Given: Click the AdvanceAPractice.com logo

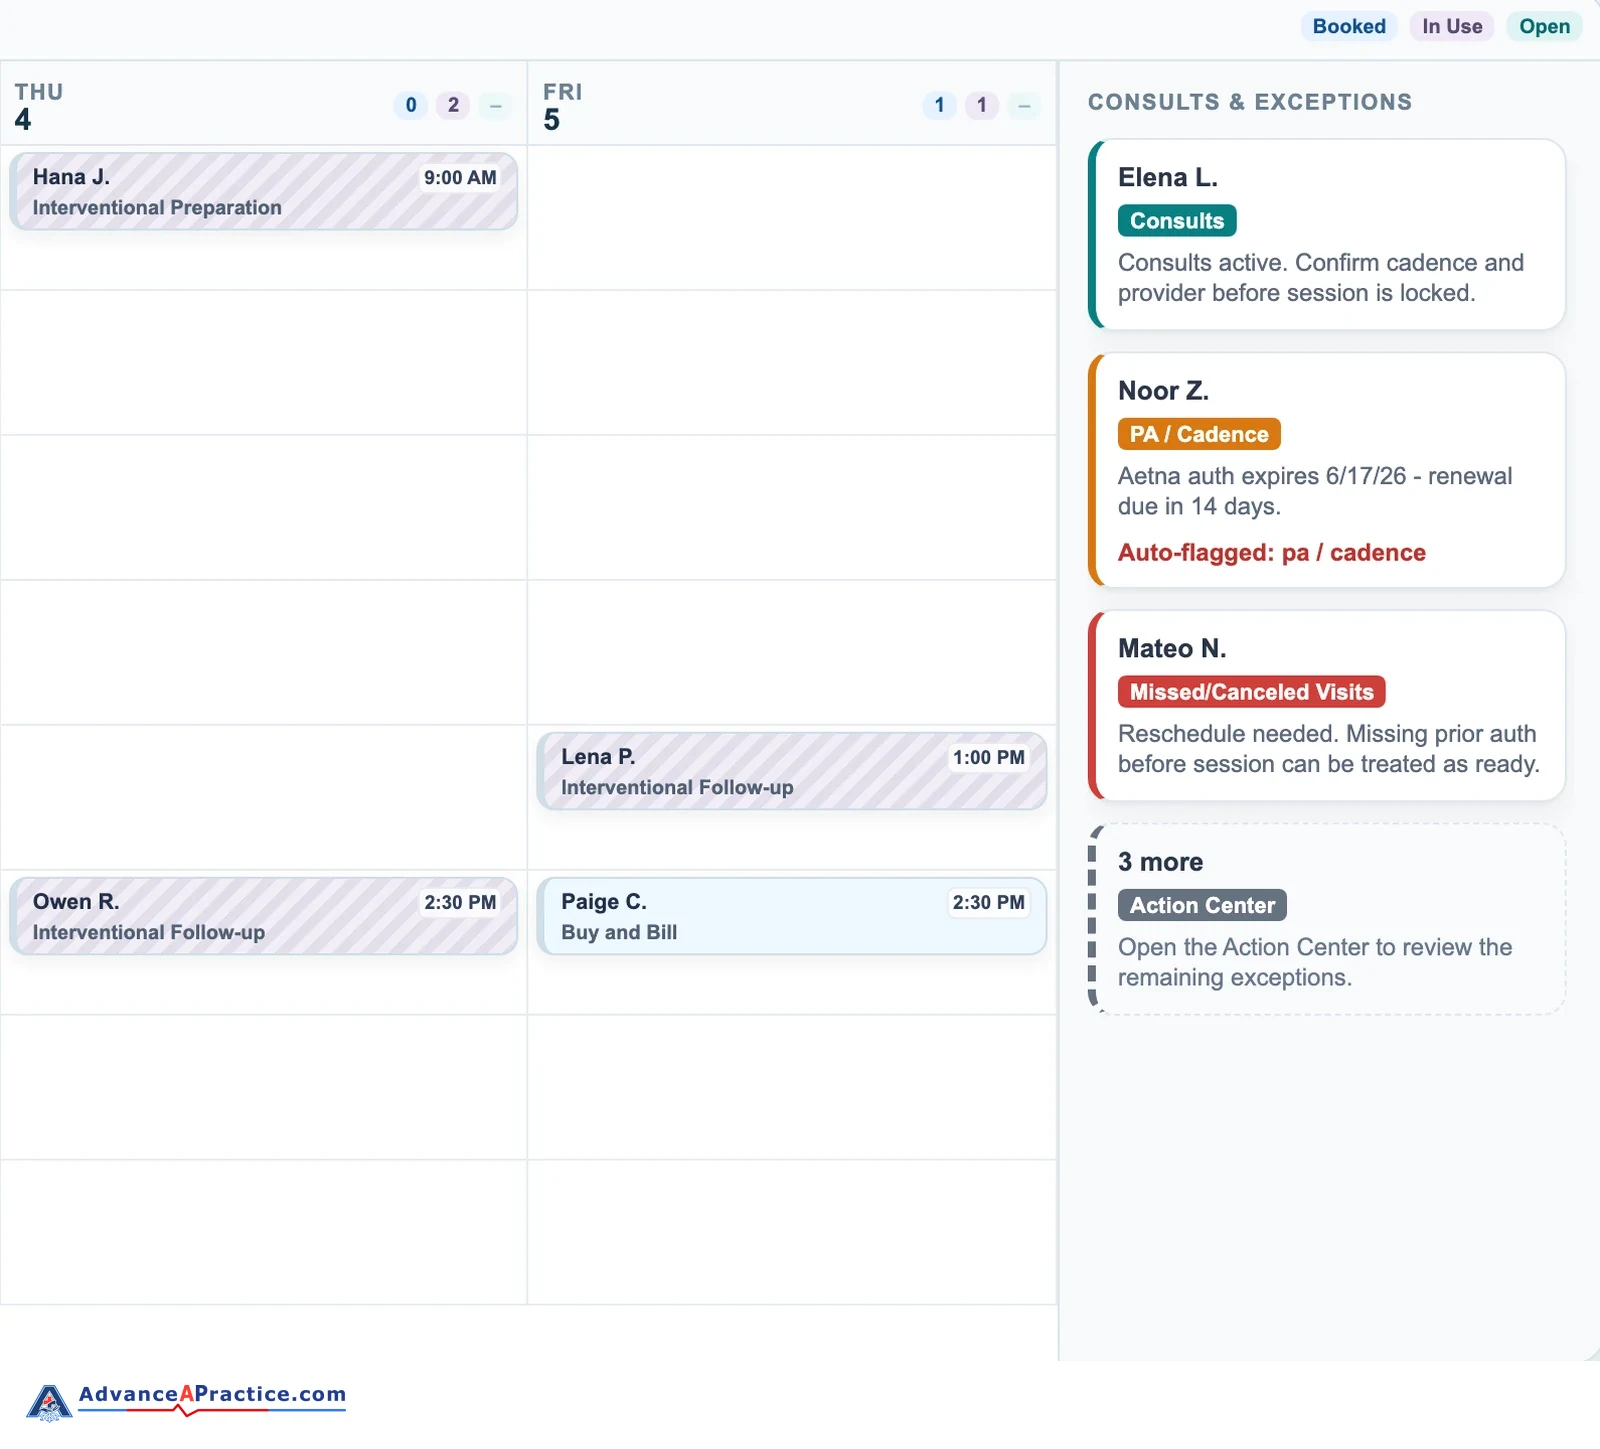Looking at the screenshot, I should coord(187,1401).
